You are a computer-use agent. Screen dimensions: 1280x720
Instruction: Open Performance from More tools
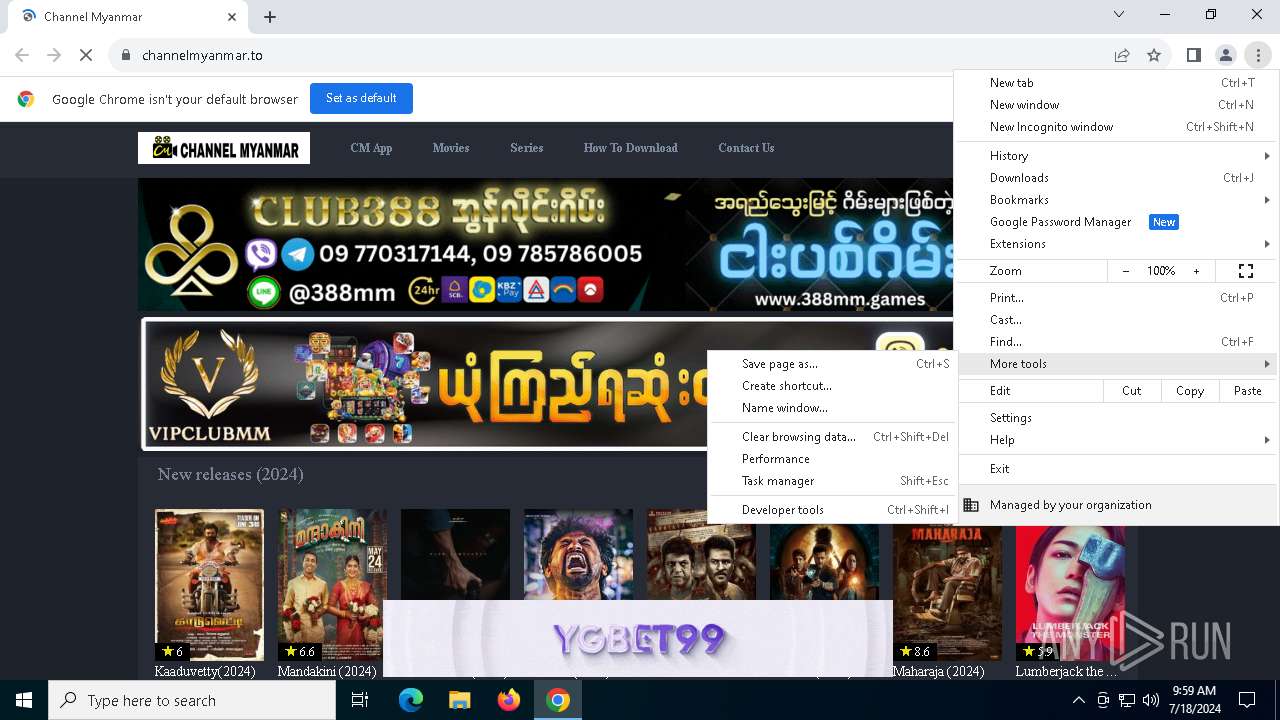(x=832, y=459)
